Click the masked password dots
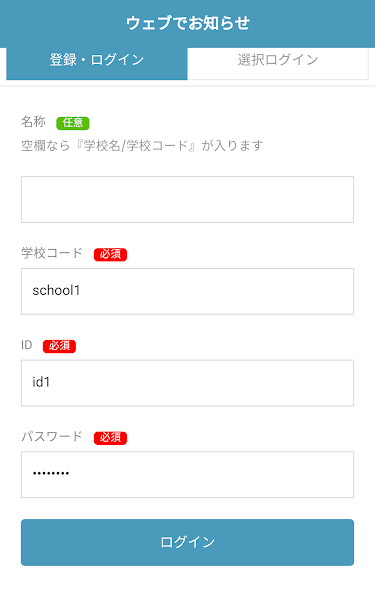This screenshot has width=375, height=592. click(51, 473)
